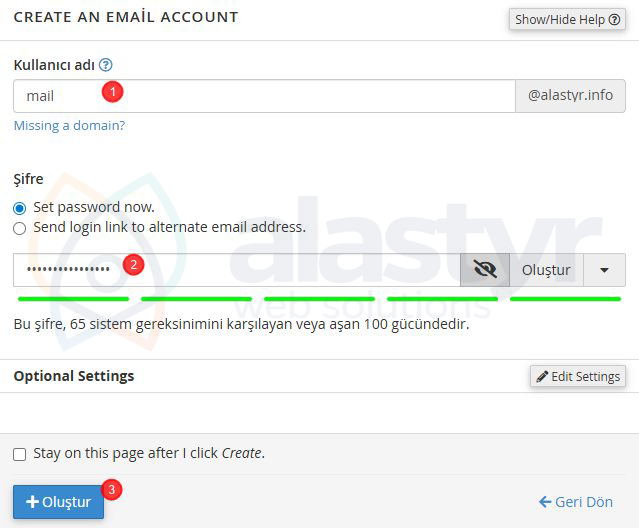Open the 'Missing a domain?' link
Image resolution: width=639 pixels, height=528 pixels.
[69, 126]
